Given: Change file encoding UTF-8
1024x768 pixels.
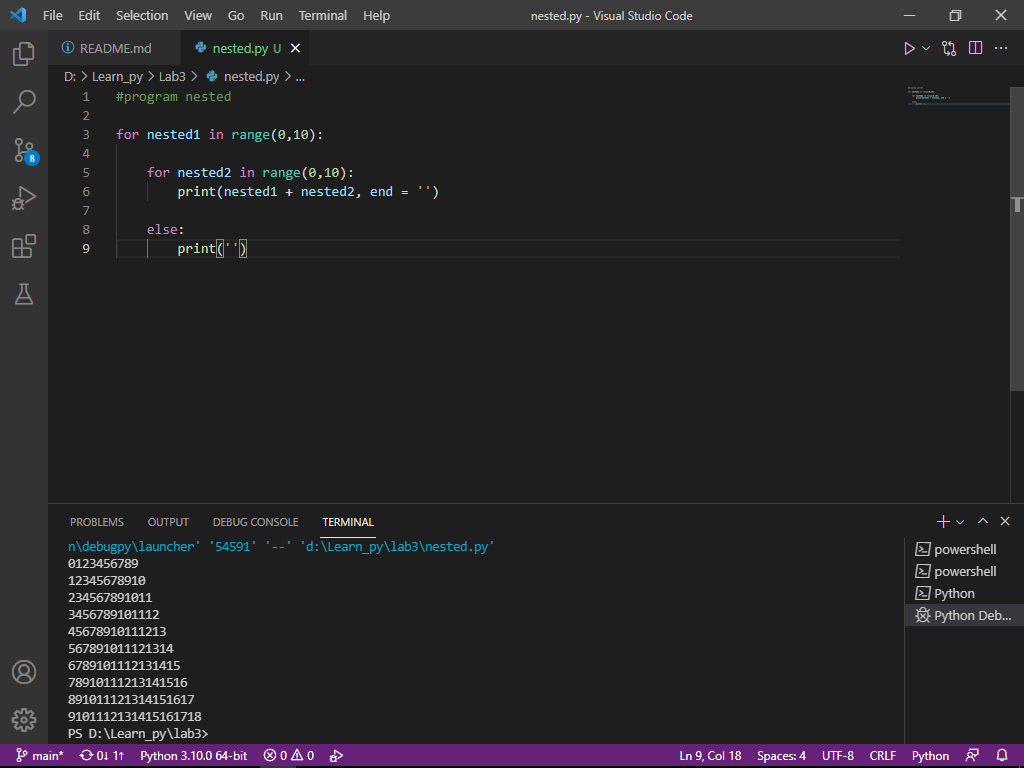Looking at the screenshot, I should pyautogui.click(x=837, y=756).
